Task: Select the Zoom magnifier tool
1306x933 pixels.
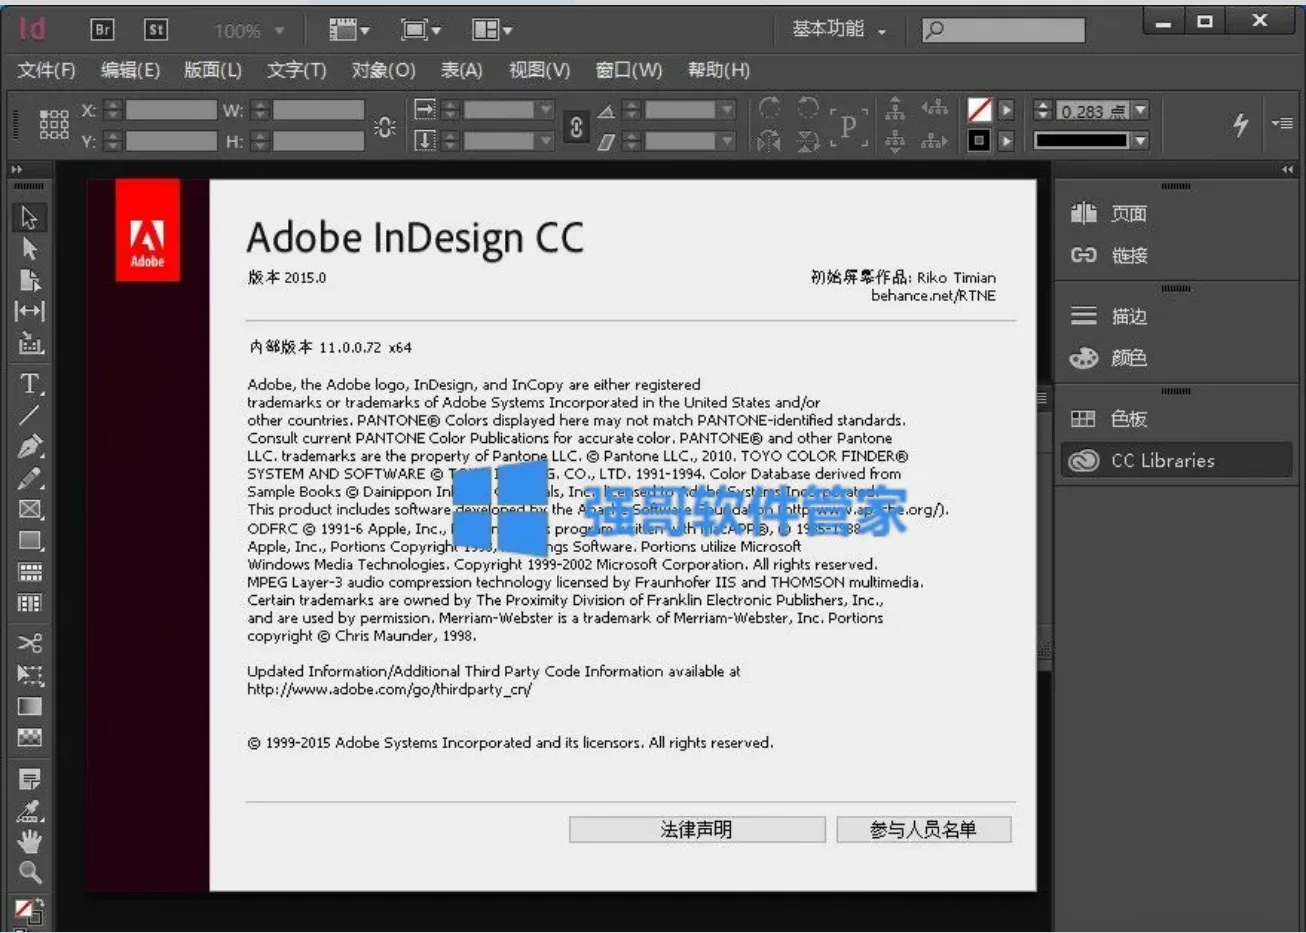Action: [30, 873]
